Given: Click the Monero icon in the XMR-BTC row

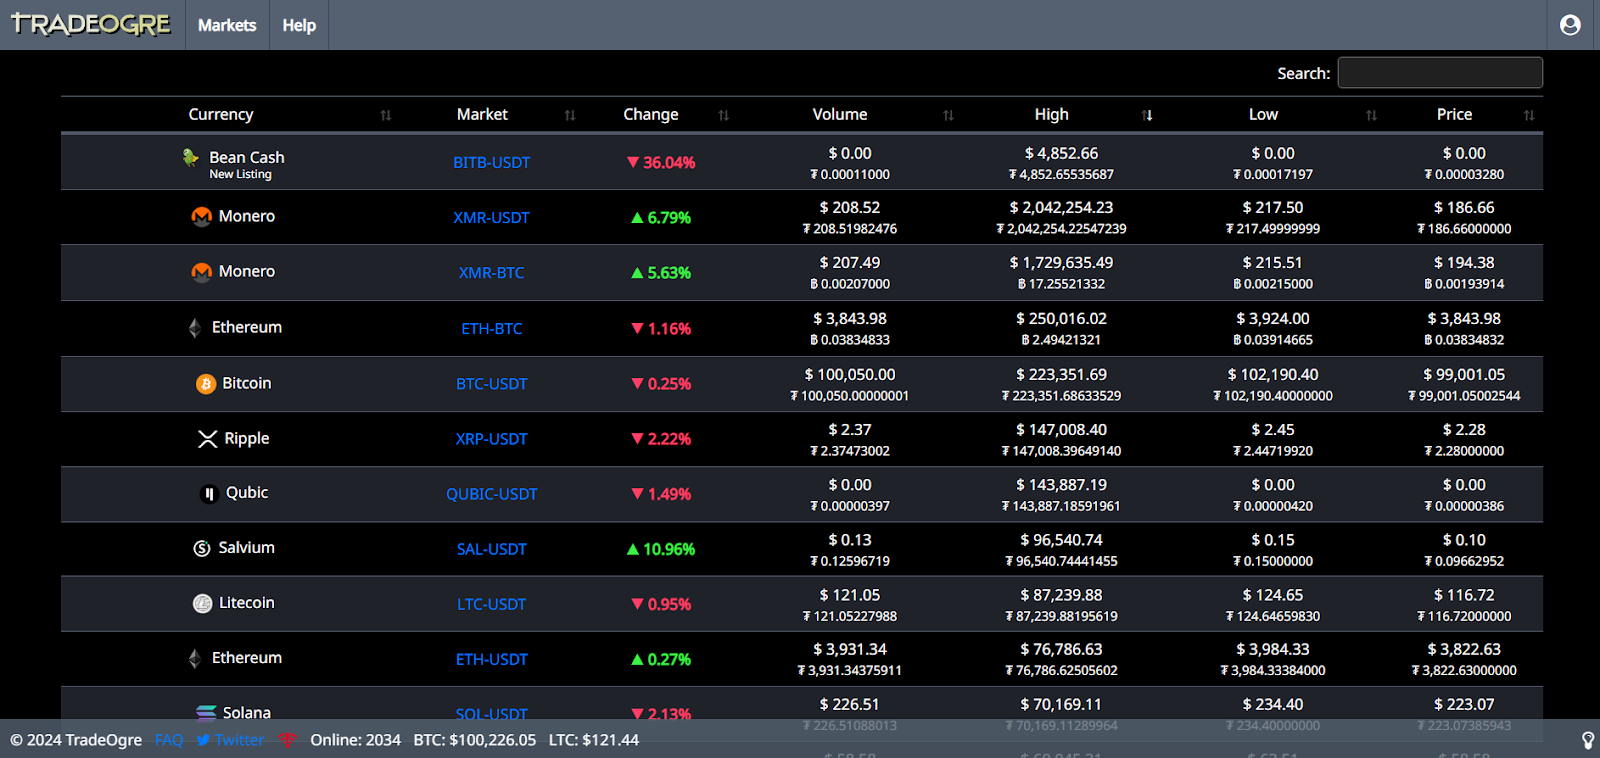Looking at the screenshot, I should coord(201,271).
